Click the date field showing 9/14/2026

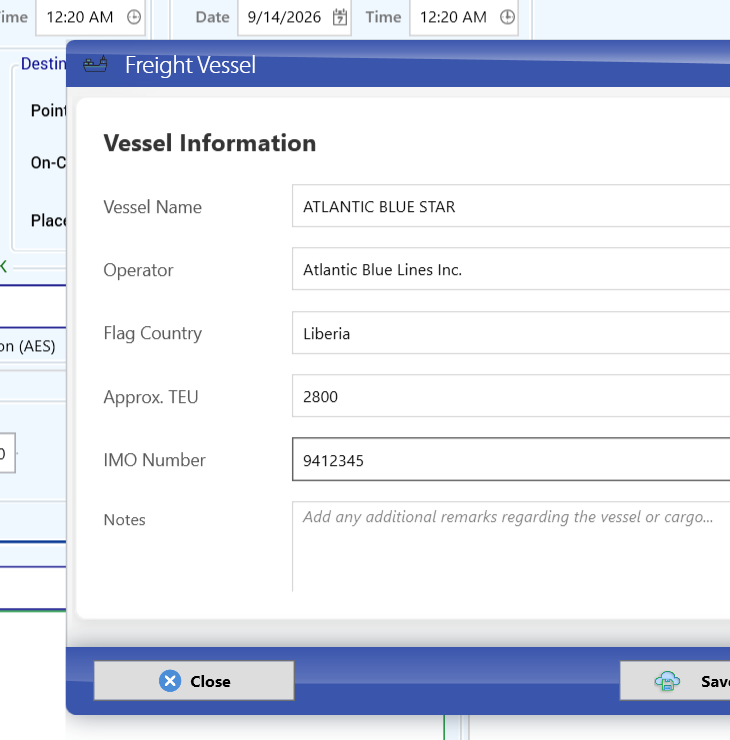coord(294,17)
